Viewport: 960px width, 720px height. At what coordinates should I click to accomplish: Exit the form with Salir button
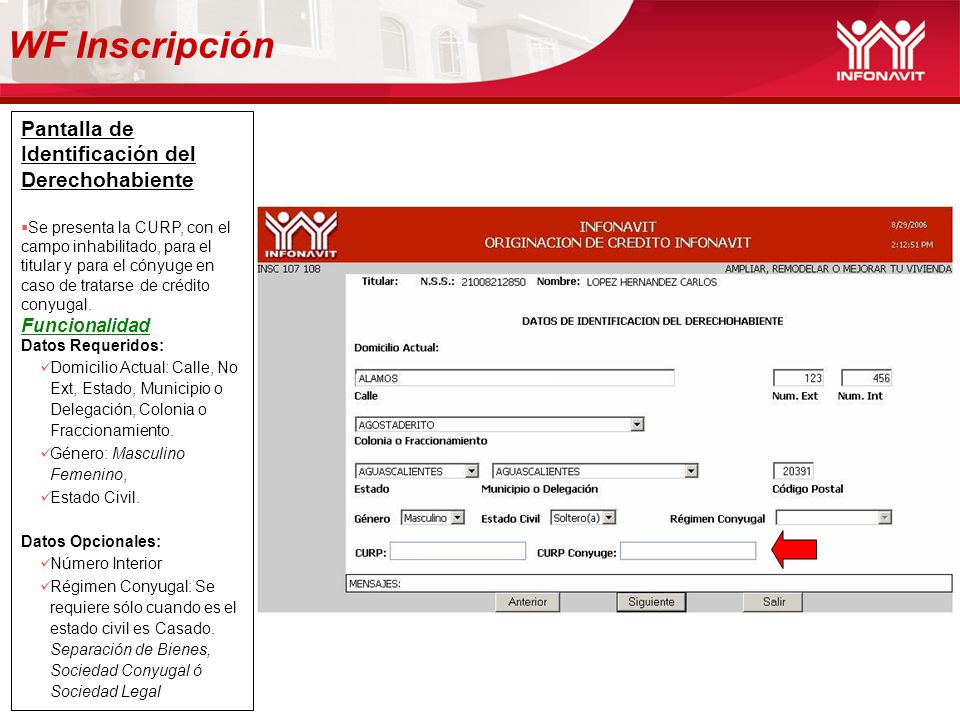[x=773, y=602]
